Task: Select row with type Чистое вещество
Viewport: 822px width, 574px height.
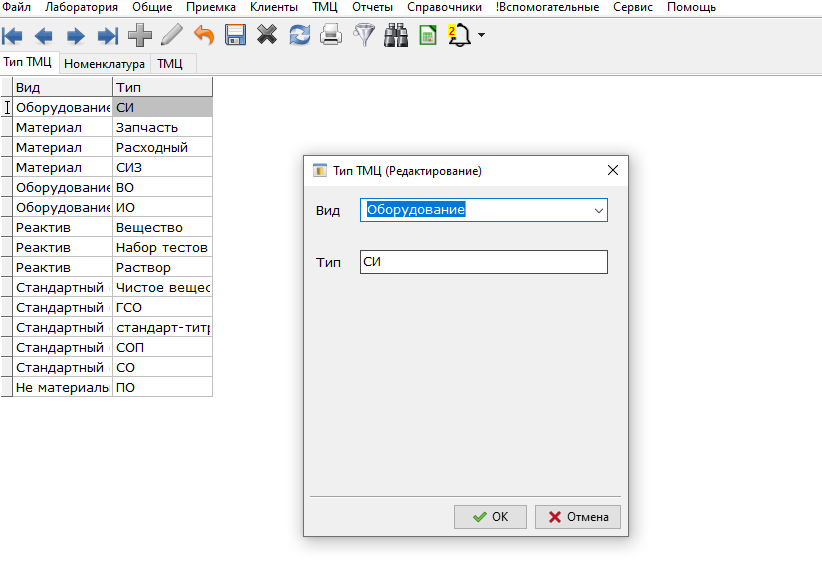Action: 106,288
